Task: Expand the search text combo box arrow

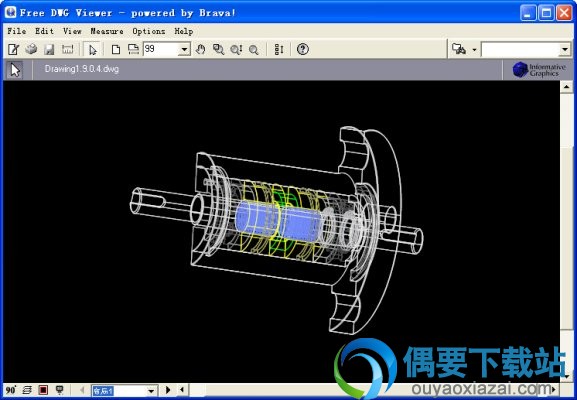Action: (x=565, y=49)
